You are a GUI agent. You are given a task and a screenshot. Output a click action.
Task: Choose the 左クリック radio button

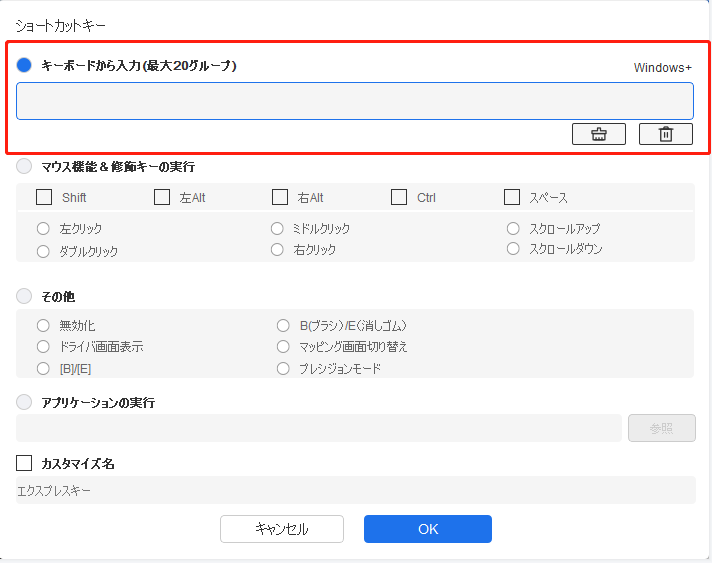[43, 229]
